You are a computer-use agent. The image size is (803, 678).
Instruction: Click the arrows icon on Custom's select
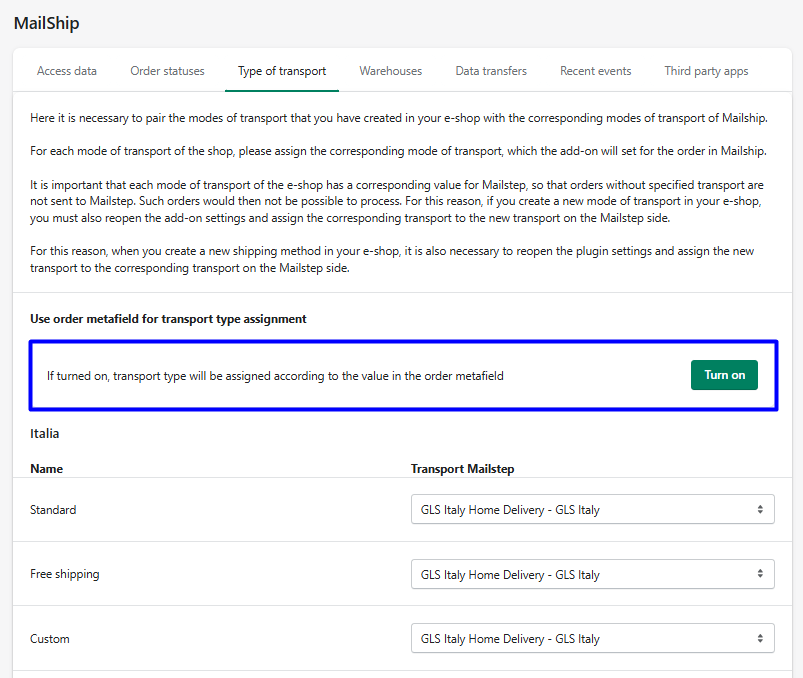tap(760, 638)
